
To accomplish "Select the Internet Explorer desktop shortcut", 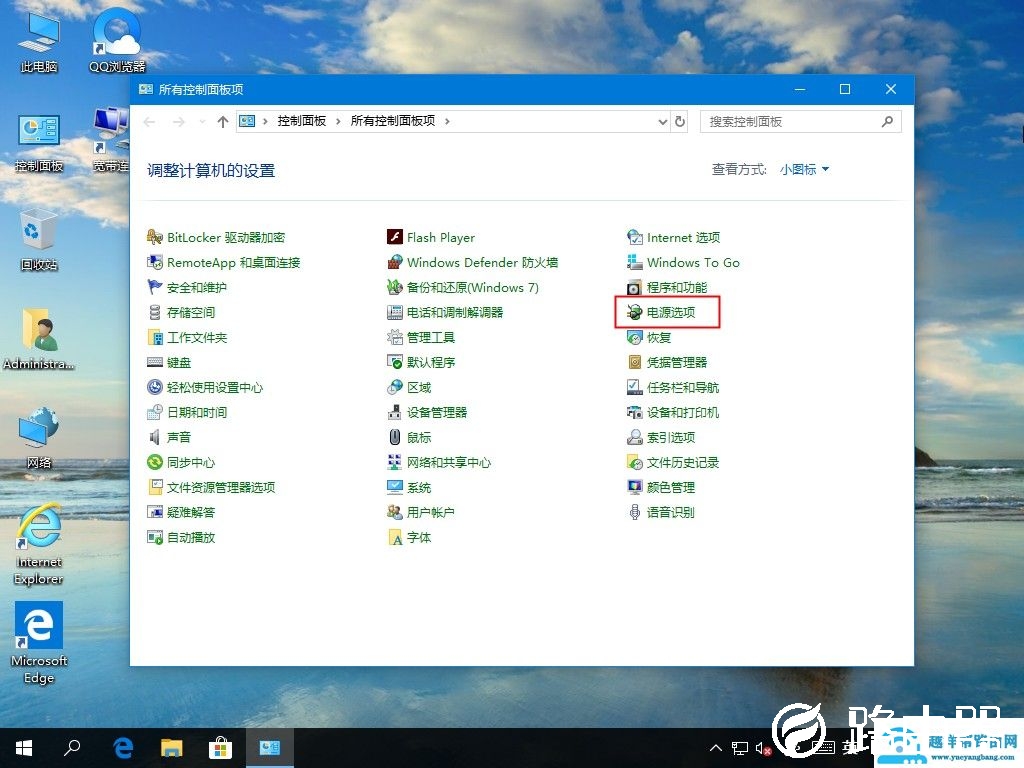I will point(39,545).
